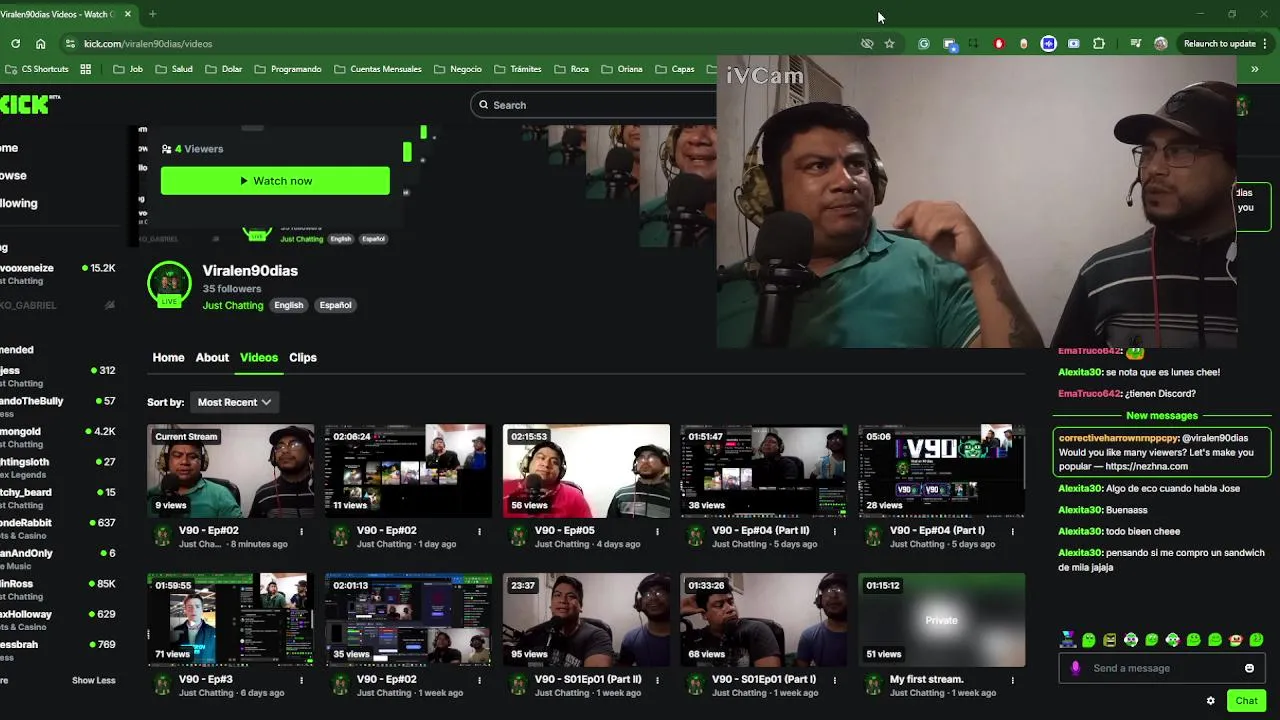Image resolution: width=1280 pixels, height=720 pixels.
Task: Click the Watch now button
Action: click(x=275, y=181)
